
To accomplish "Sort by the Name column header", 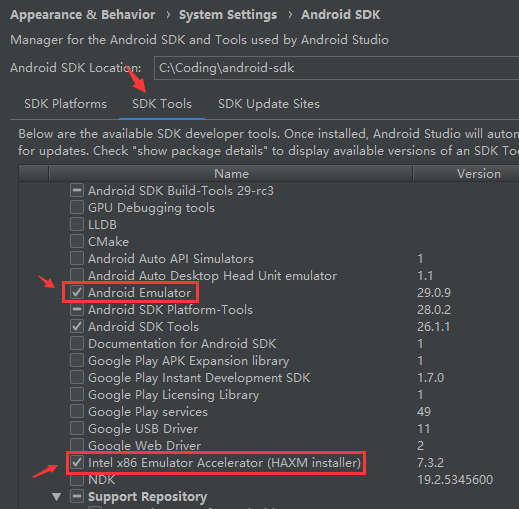I will click(x=231, y=174).
